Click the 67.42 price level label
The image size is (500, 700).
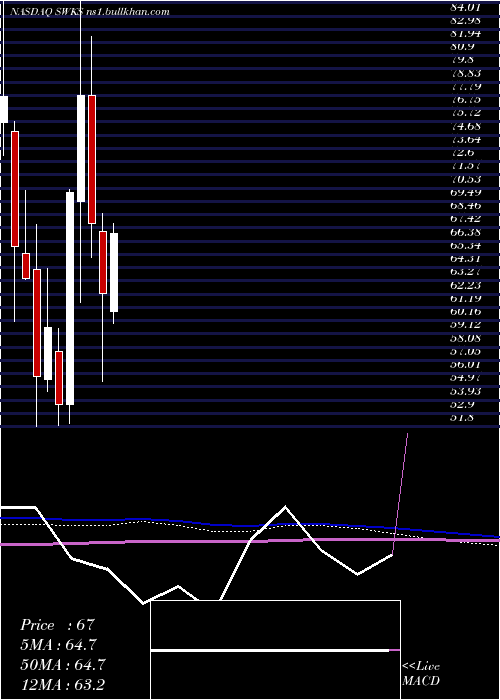coord(465,219)
